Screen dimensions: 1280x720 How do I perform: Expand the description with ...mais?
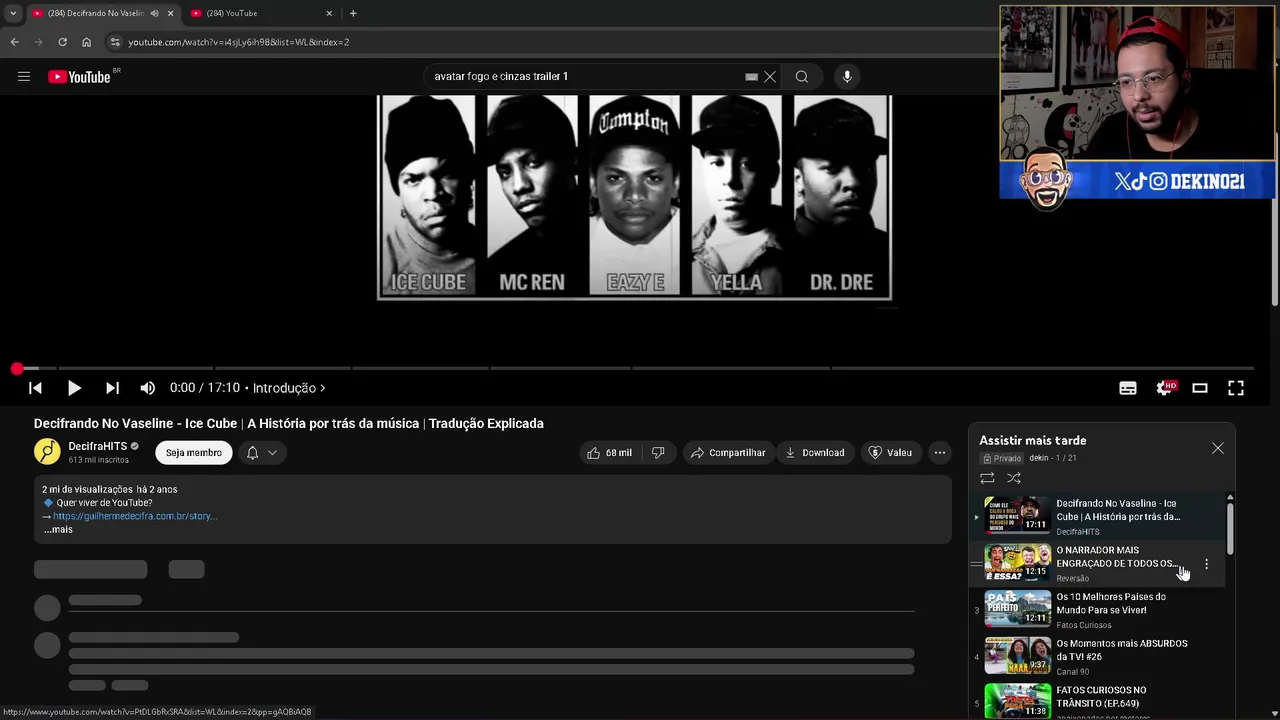(58, 529)
